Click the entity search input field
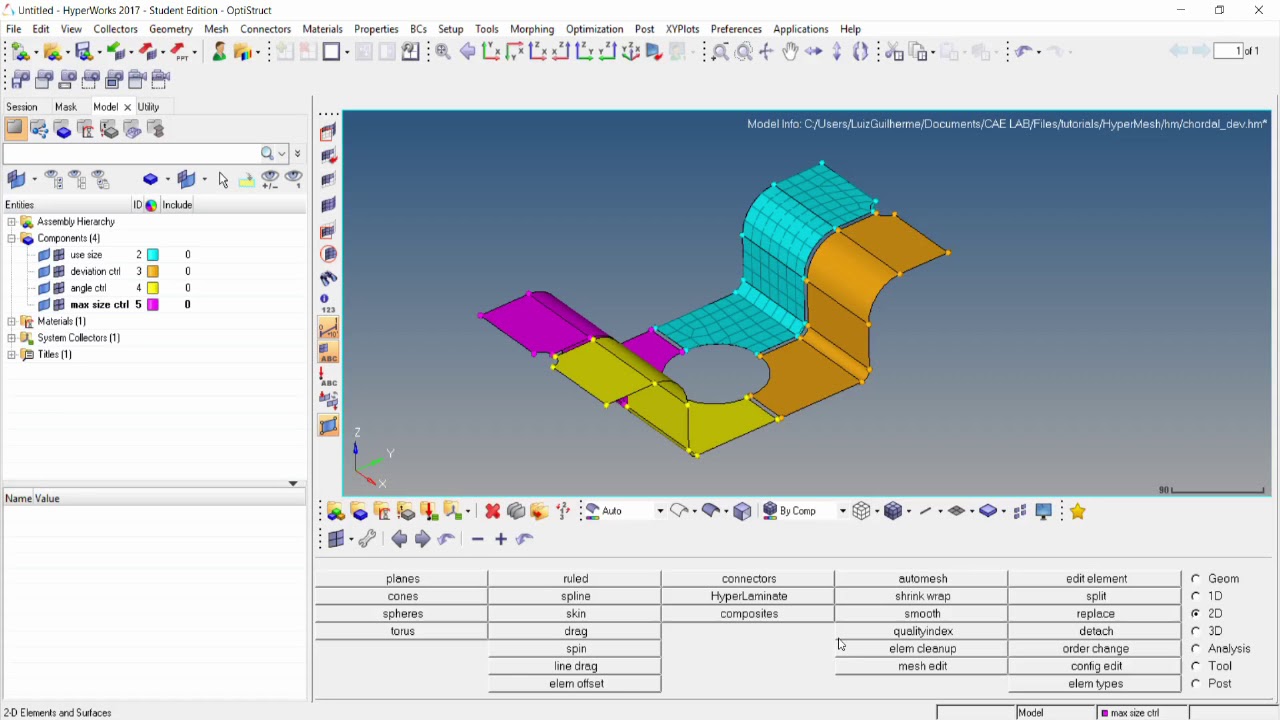This screenshot has width=1280, height=720. coord(131,154)
